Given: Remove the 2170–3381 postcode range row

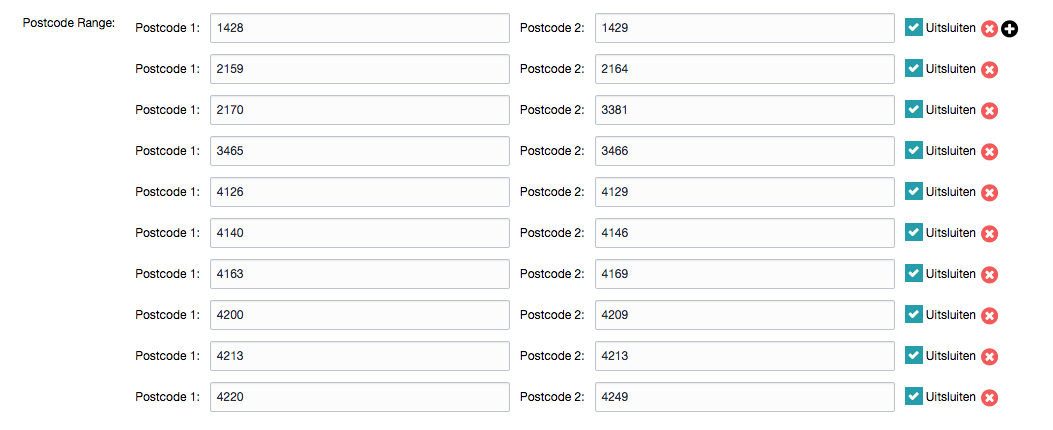Looking at the screenshot, I should point(989,111).
